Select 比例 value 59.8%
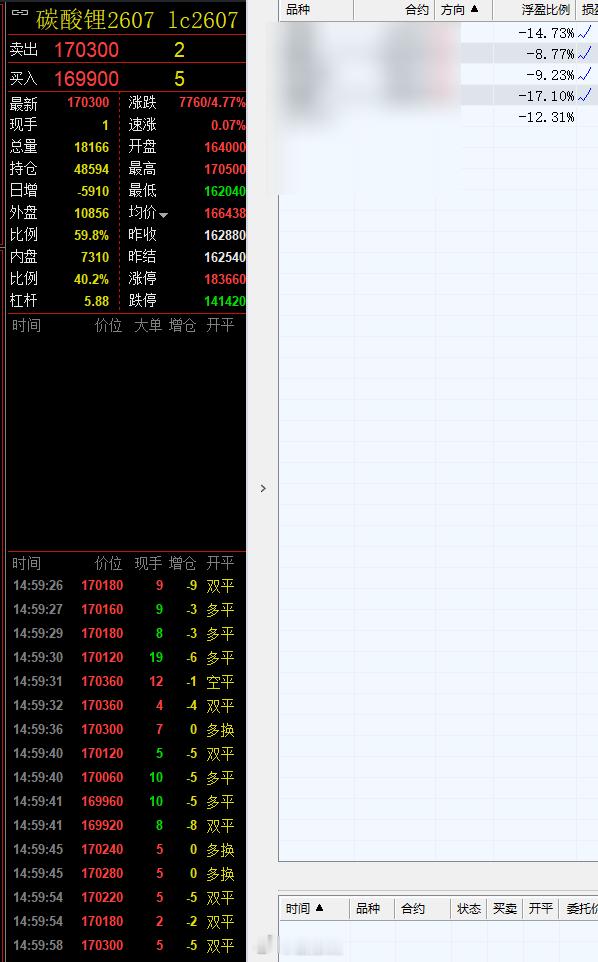 [91, 235]
